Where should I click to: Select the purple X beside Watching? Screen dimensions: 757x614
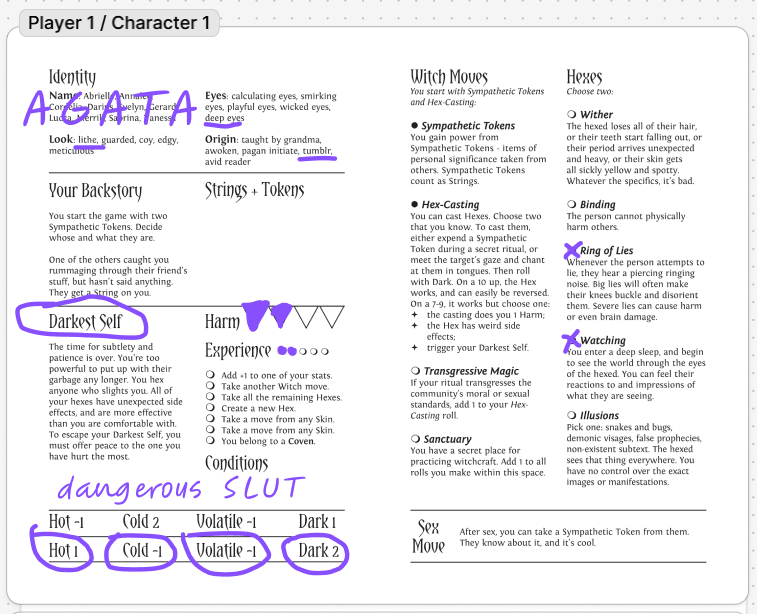573,341
